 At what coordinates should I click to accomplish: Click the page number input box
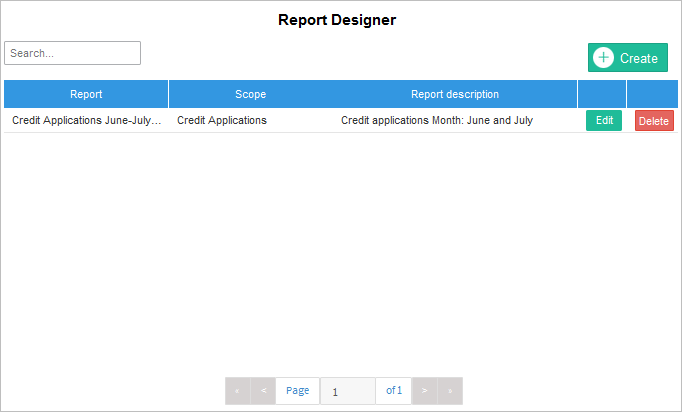347,391
